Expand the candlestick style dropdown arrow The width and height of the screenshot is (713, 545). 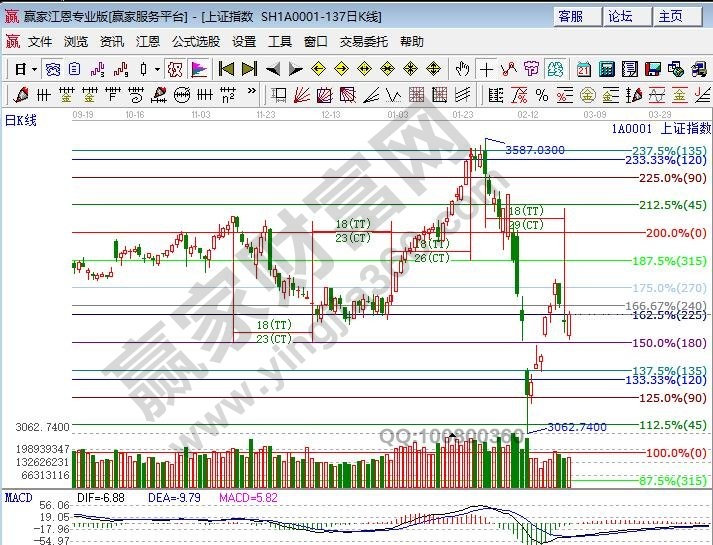click(x=156, y=69)
